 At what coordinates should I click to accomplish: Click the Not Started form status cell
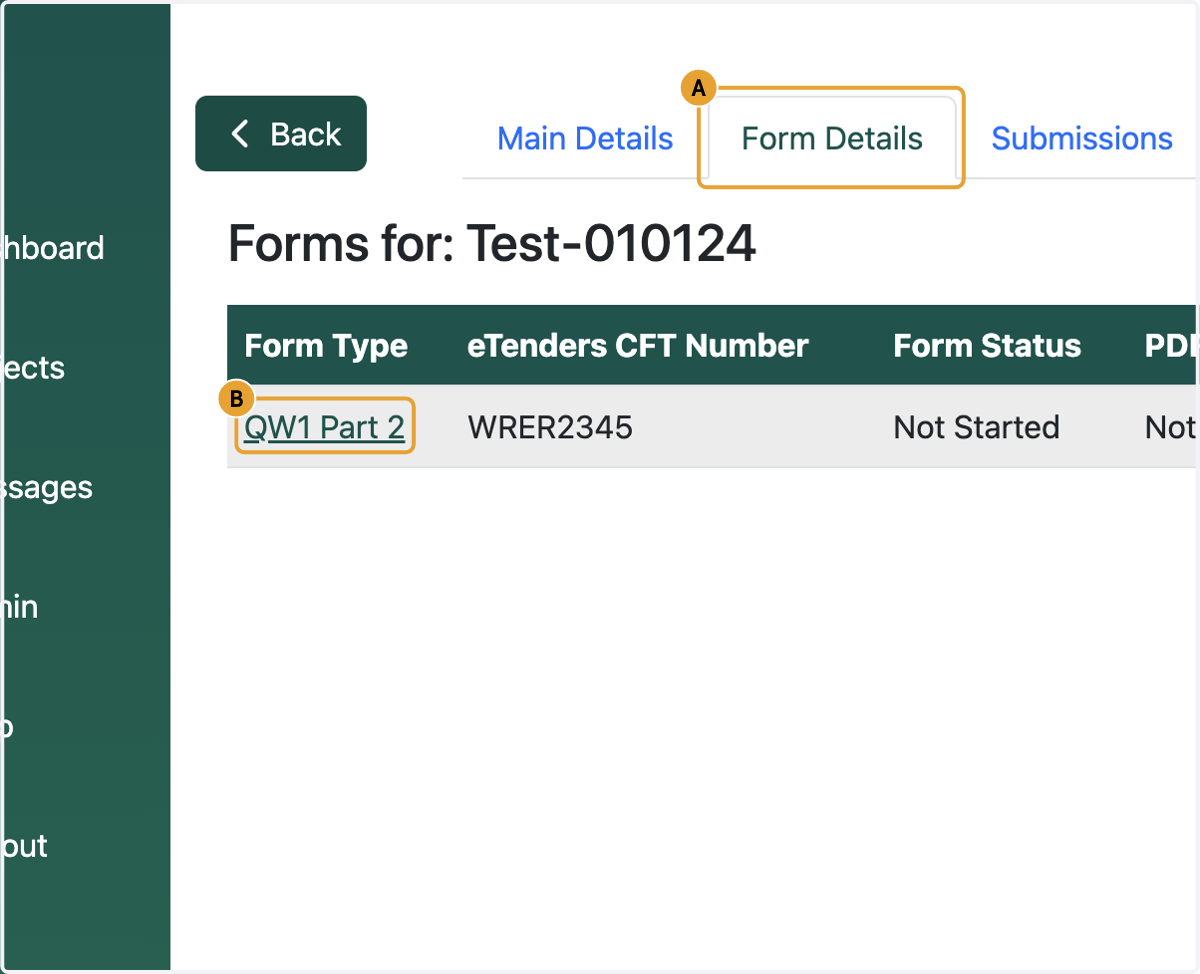(x=976, y=428)
